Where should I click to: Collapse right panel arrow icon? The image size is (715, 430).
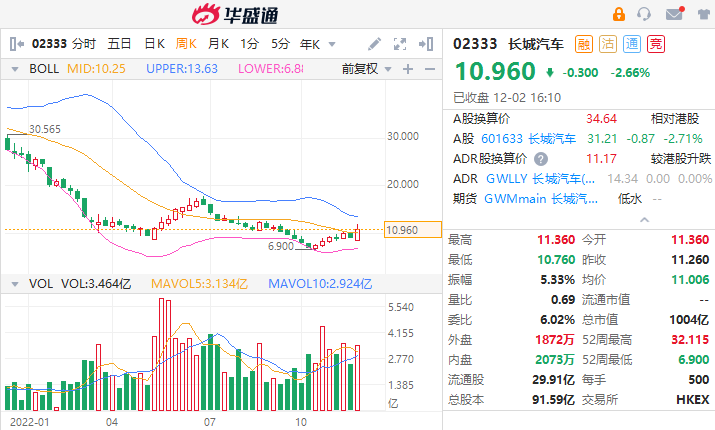[x=426, y=44]
